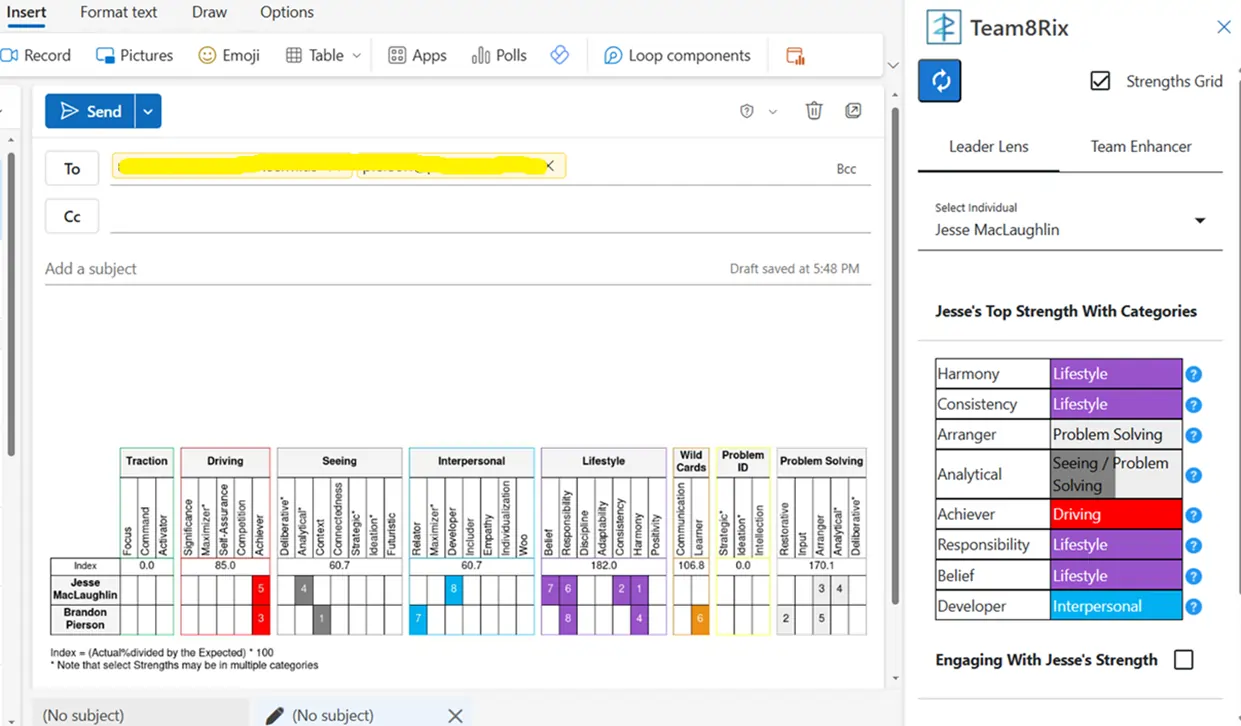The image size is (1241, 726).
Task: Click the Record button in the ribbon
Action: [x=36, y=55]
